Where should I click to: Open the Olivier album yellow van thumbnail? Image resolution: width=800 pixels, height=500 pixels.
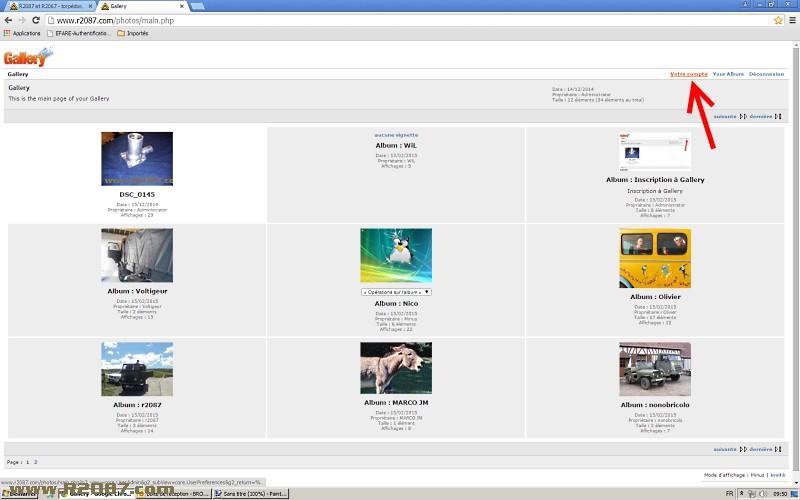[655, 258]
